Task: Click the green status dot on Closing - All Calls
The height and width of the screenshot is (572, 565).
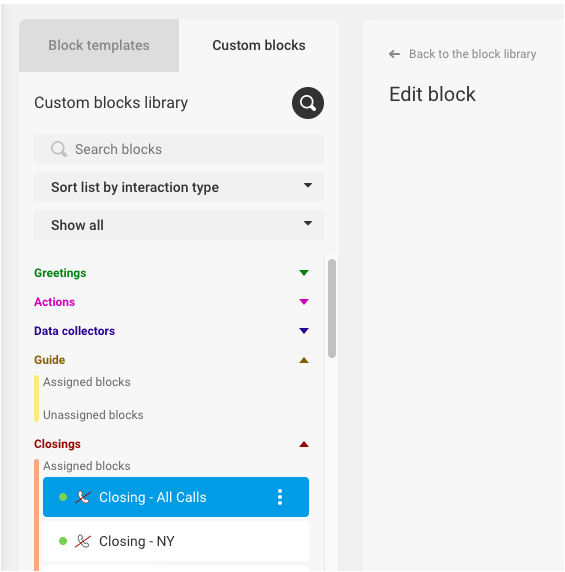Action: click(x=63, y=497)
